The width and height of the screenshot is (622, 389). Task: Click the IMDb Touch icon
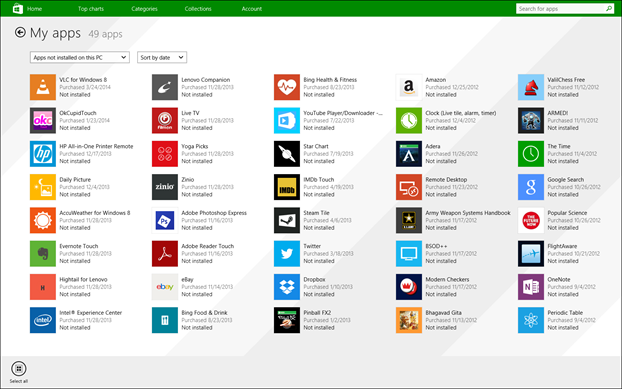[x=287, y=187]
